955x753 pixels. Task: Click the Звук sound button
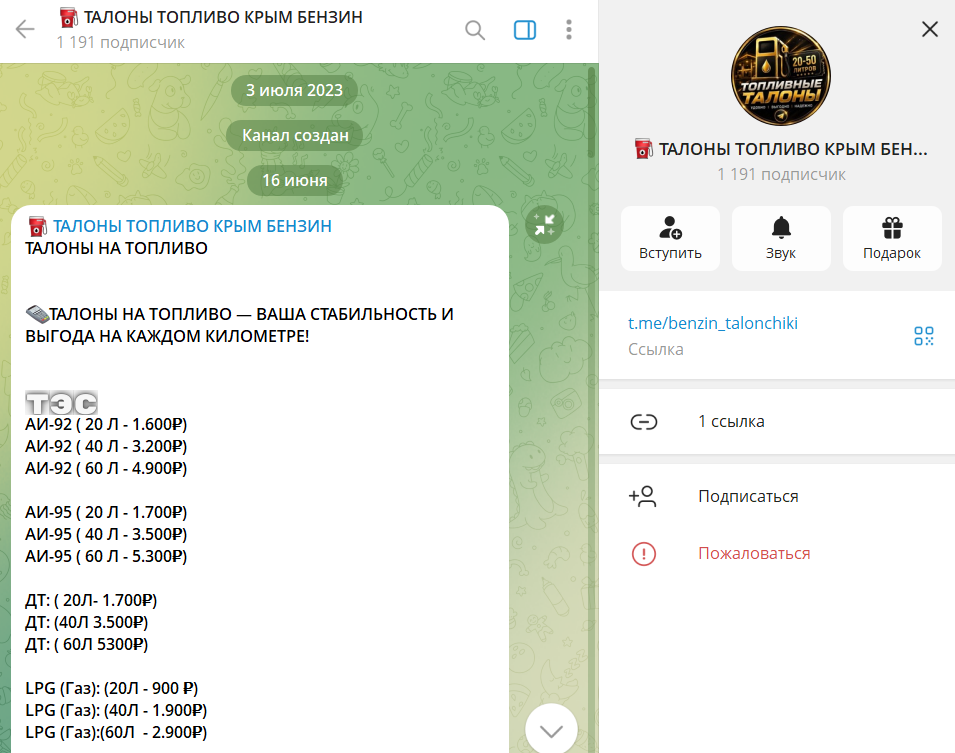[781, 238]
